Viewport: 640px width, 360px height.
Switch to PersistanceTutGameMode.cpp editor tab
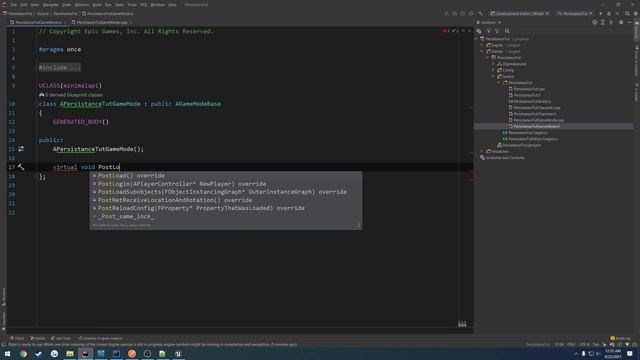click(102, 22)
